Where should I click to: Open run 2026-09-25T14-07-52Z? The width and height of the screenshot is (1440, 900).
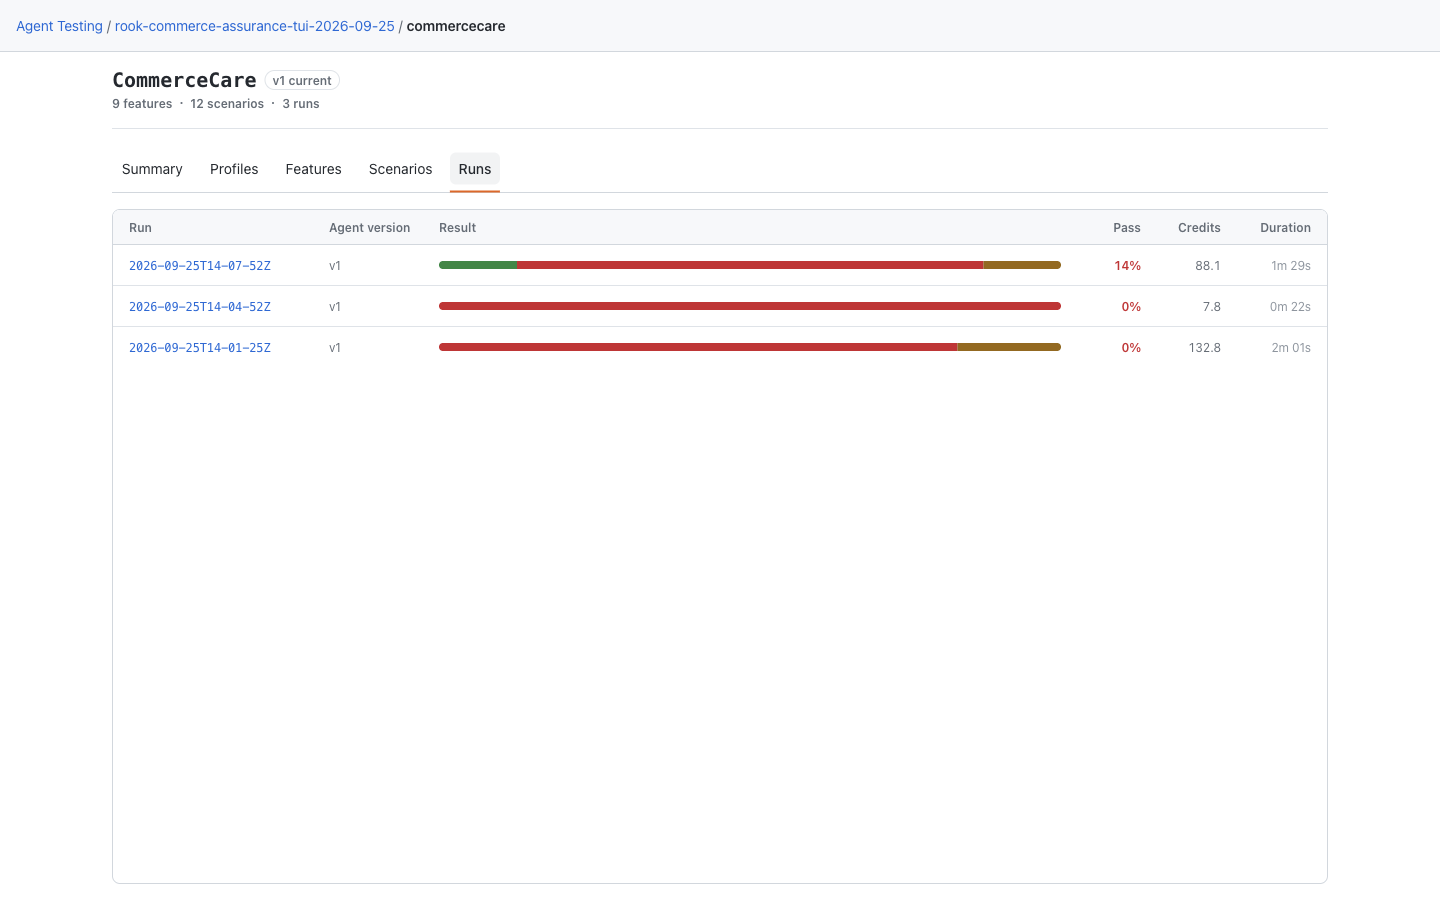tap(200, 266)
